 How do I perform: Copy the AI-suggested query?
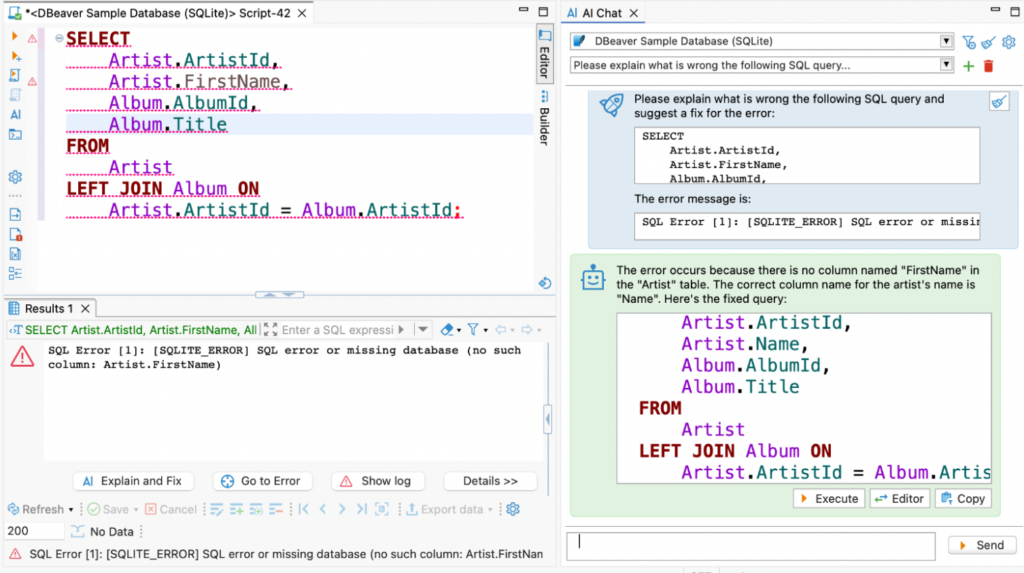tap(963, 499)
